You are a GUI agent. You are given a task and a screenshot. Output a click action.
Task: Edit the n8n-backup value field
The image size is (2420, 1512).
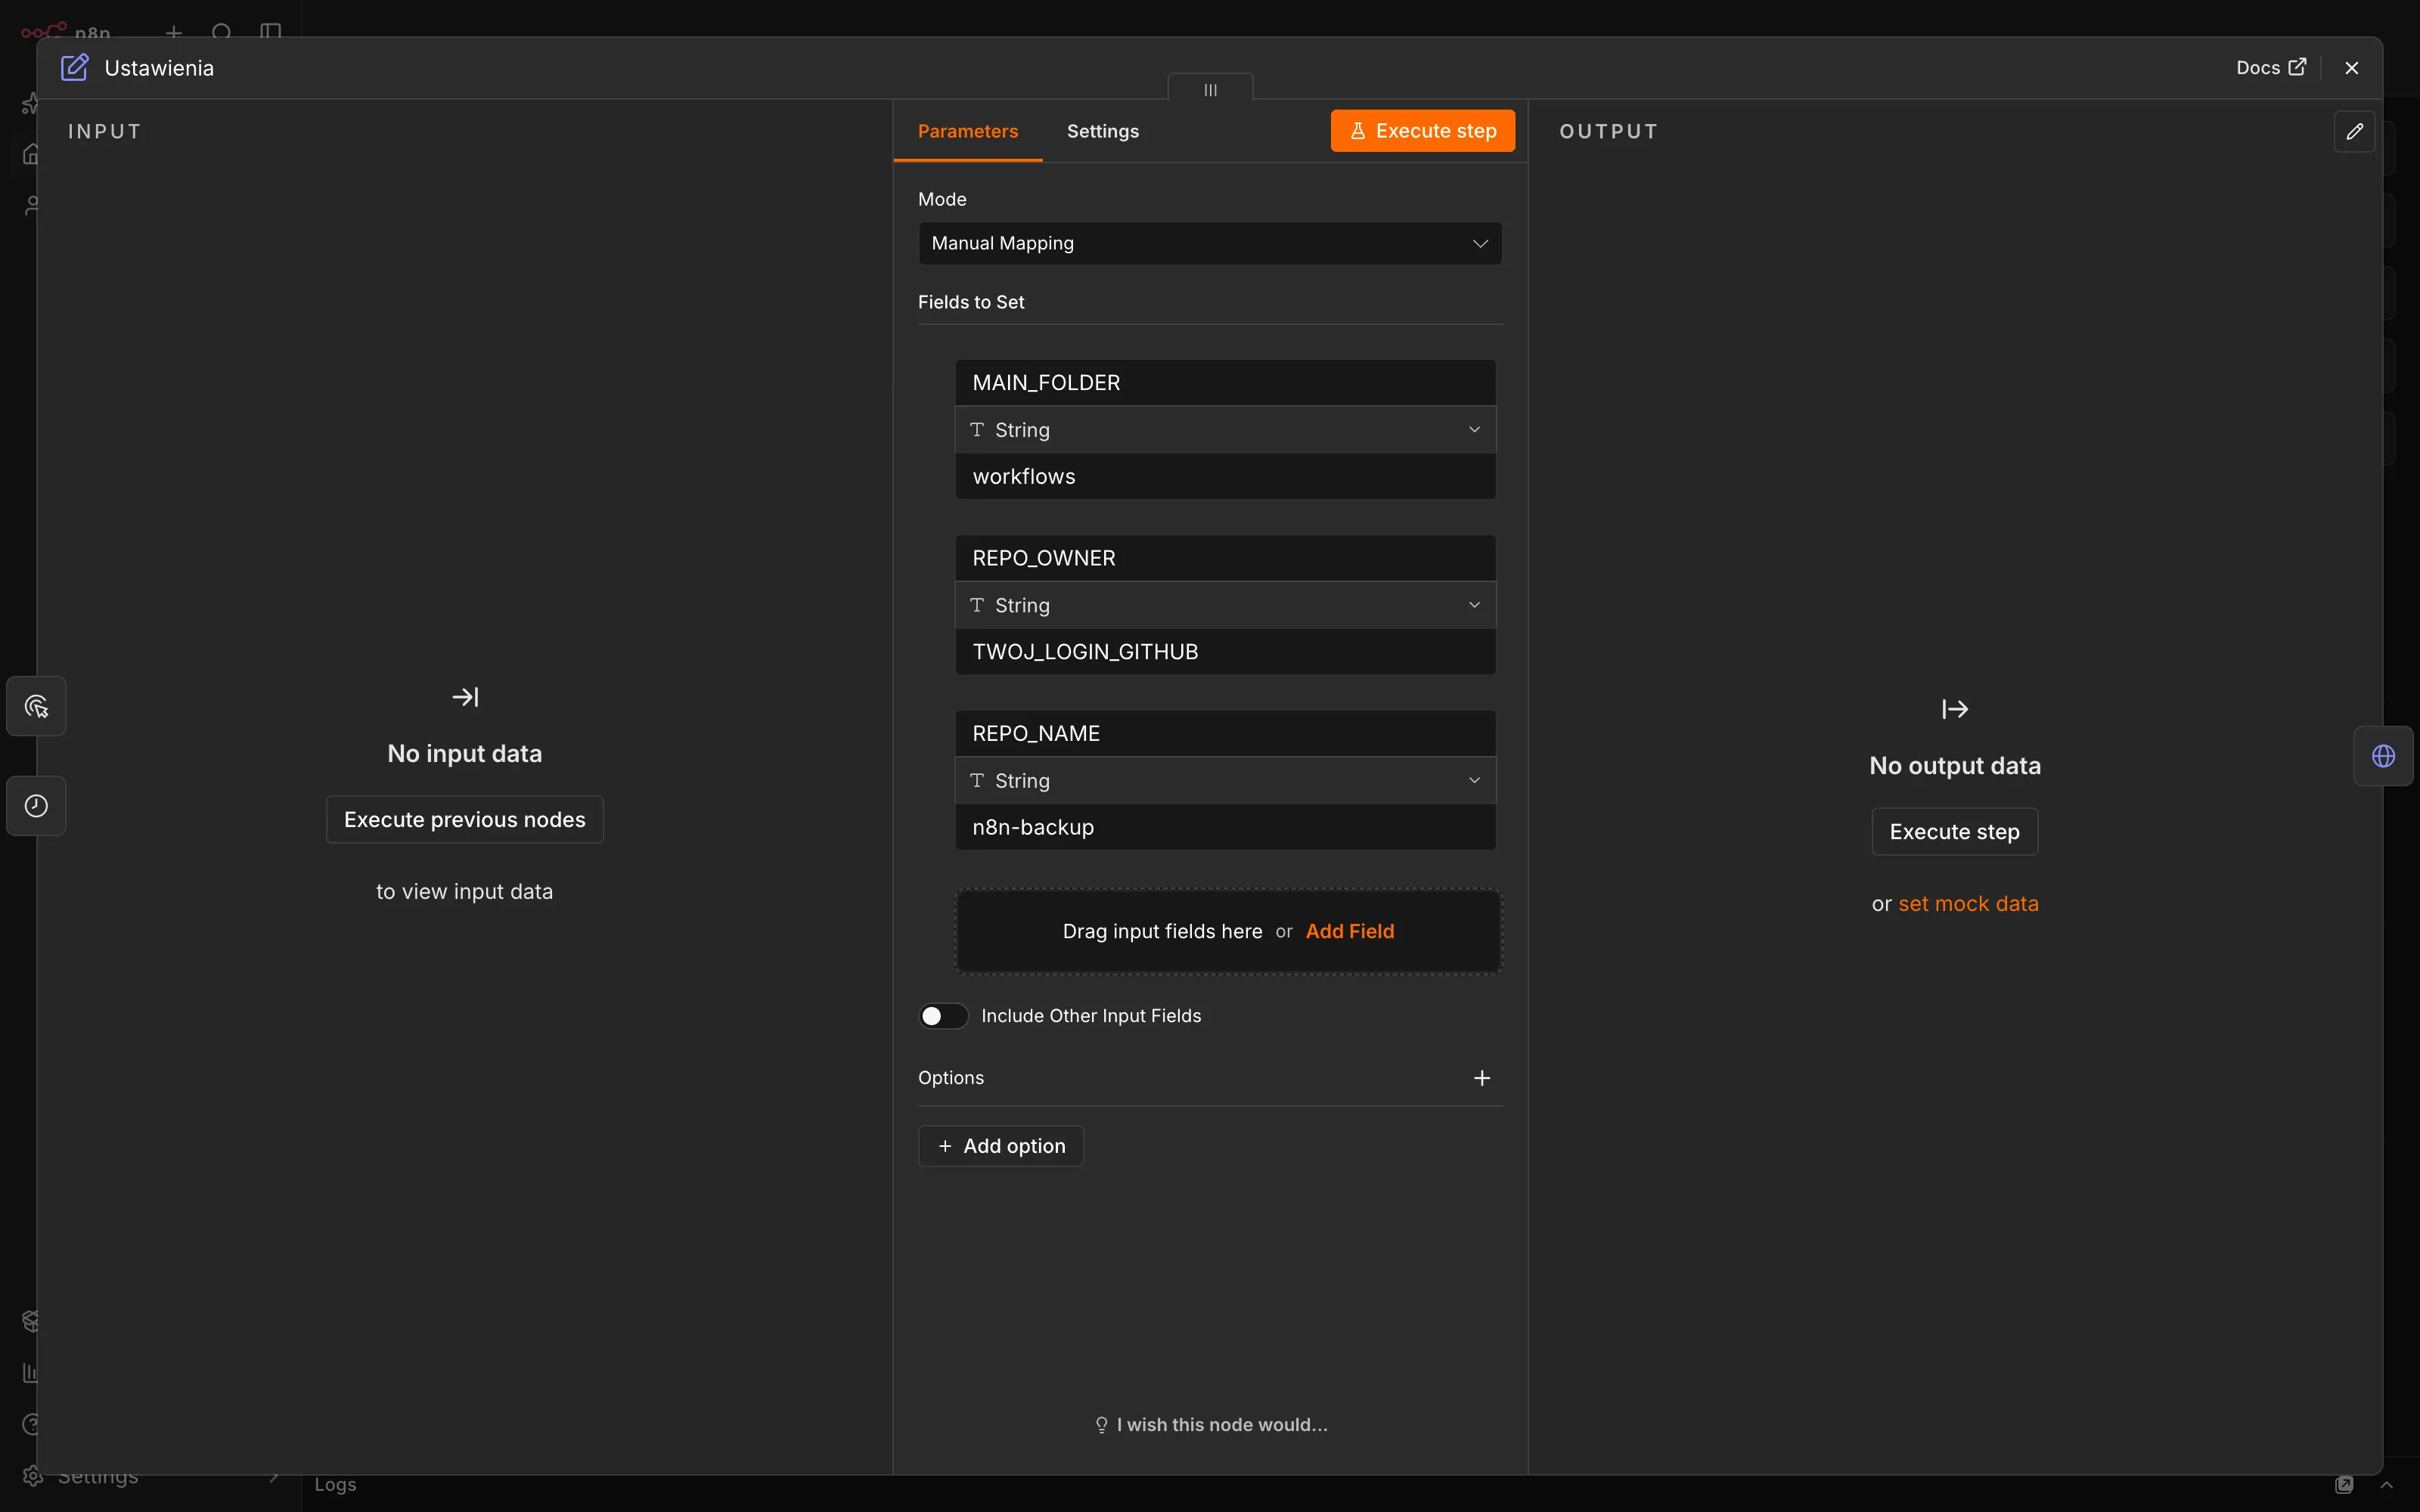[x=1225, y=827]
